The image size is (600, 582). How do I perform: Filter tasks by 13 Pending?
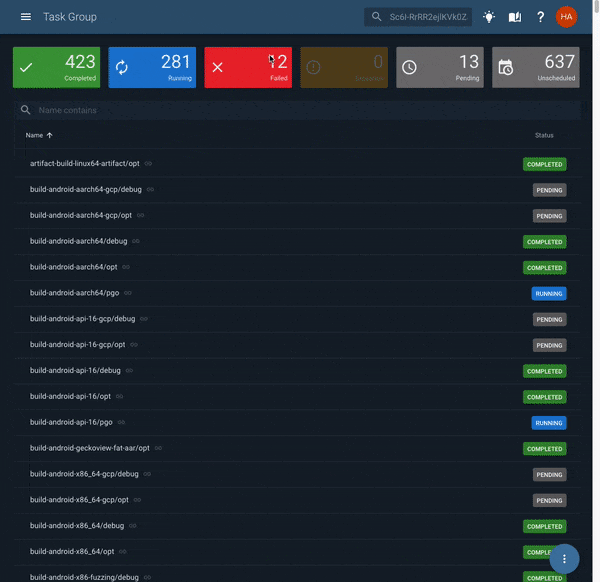pyautogui.click(x=440, y=67)
